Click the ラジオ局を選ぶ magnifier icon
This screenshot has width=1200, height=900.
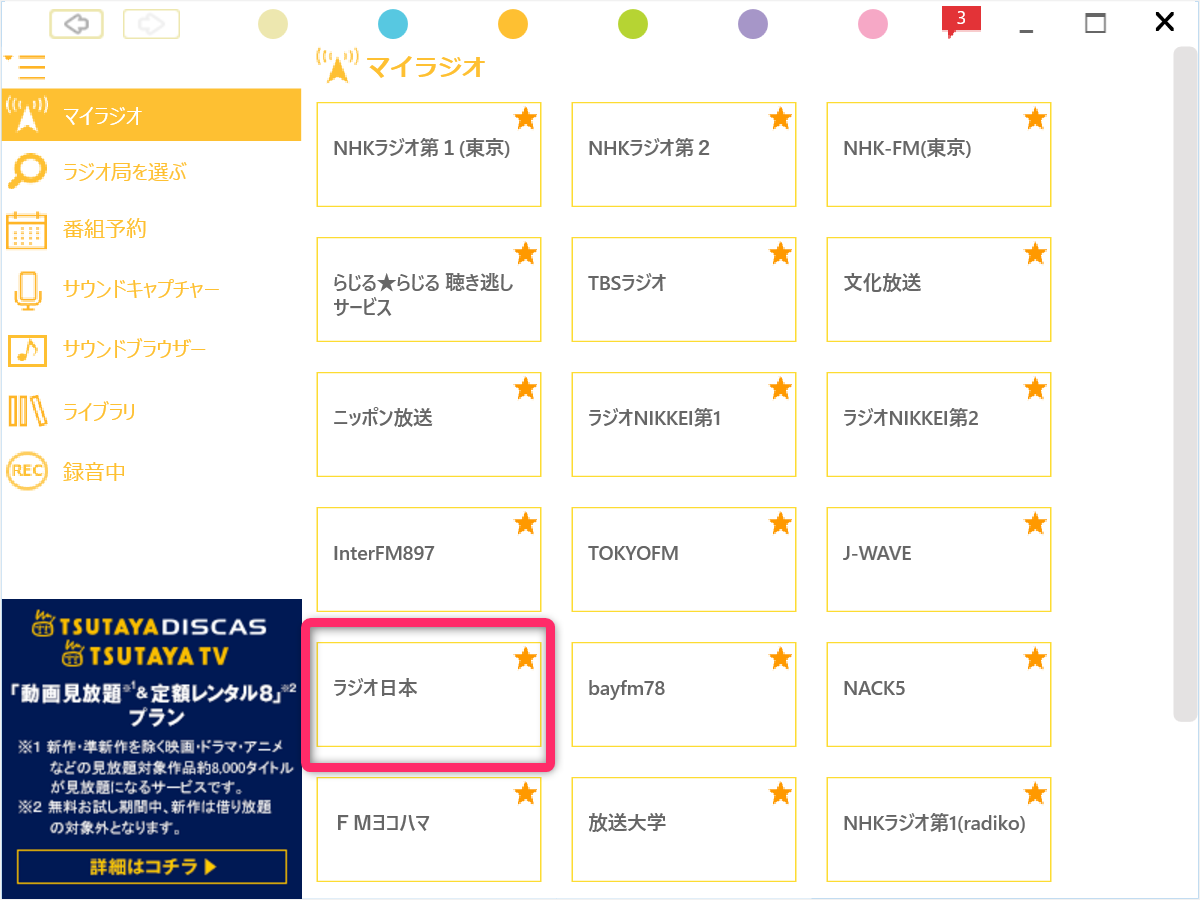(x=26, y=172)
